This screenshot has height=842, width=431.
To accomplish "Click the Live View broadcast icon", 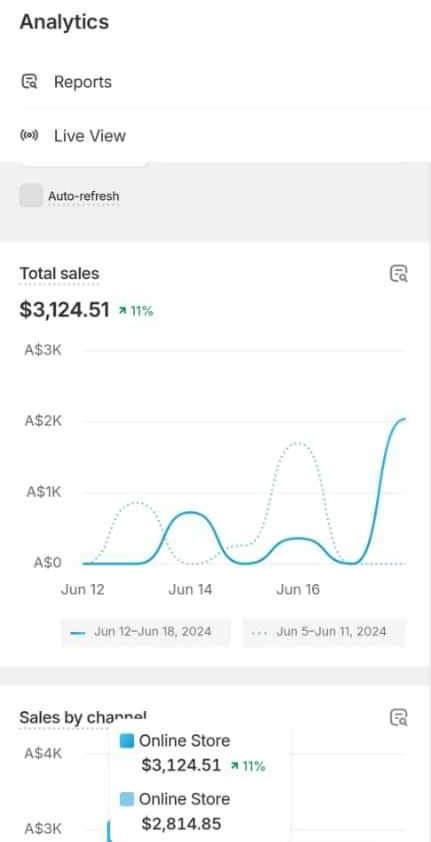I will (30, 135).
